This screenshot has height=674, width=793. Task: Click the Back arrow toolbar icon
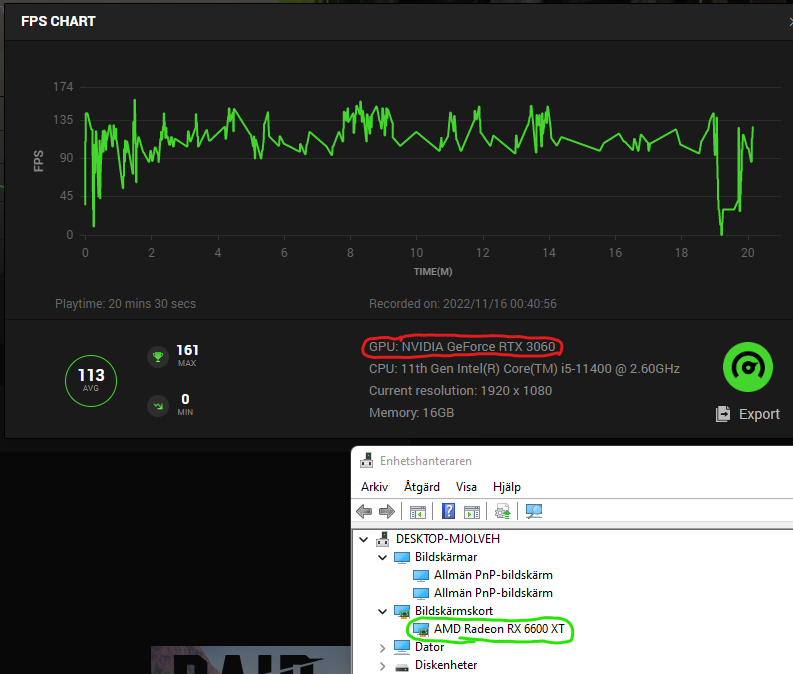(x=364, y=512)
